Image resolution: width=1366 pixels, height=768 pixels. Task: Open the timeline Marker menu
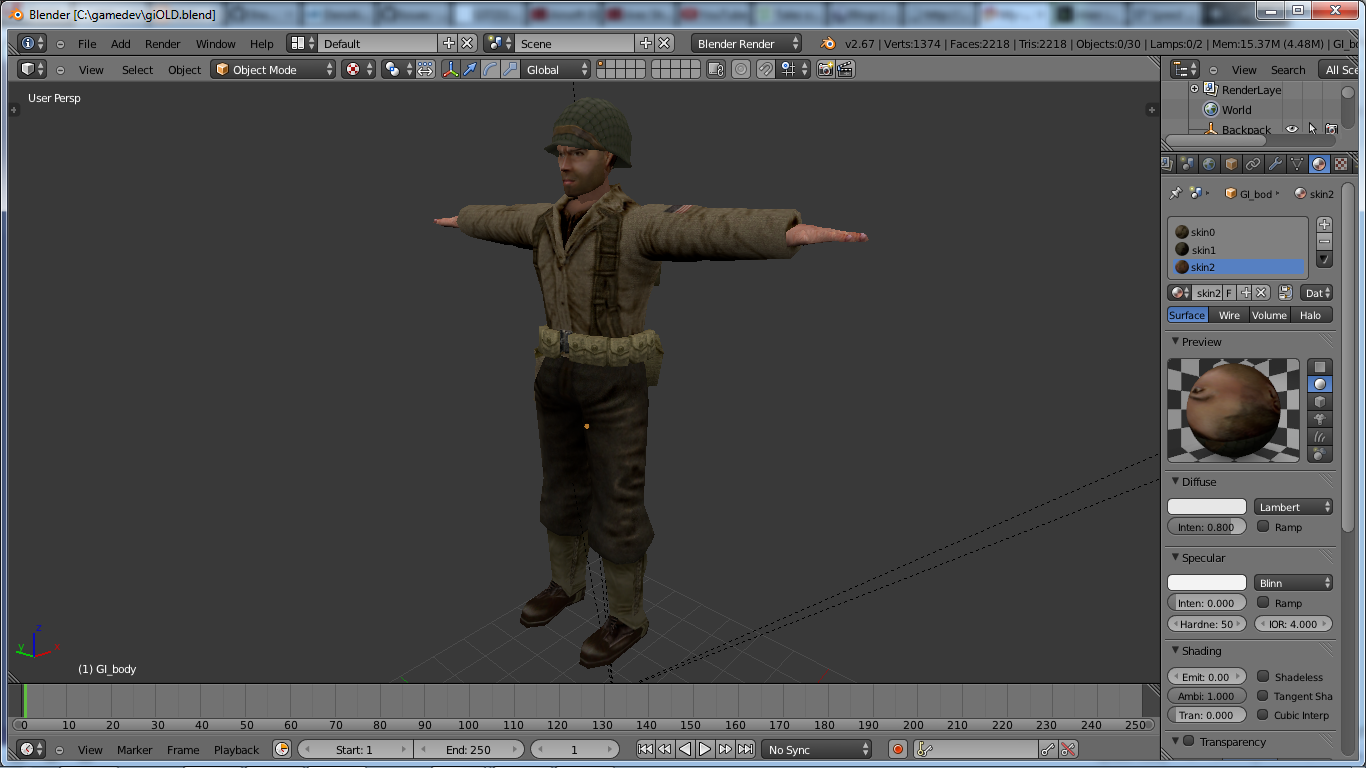pos(134,750)
